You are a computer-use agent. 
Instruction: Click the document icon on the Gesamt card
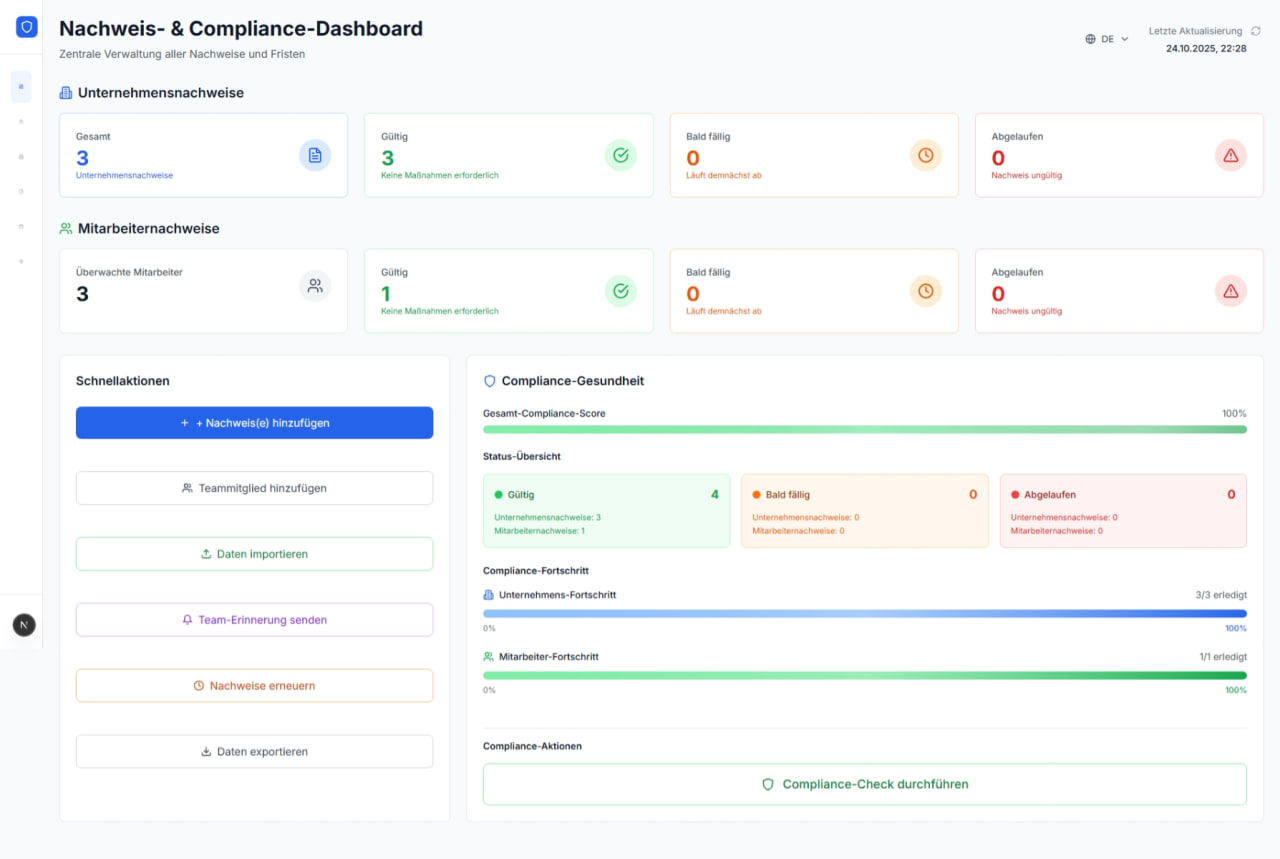point(315,155)
